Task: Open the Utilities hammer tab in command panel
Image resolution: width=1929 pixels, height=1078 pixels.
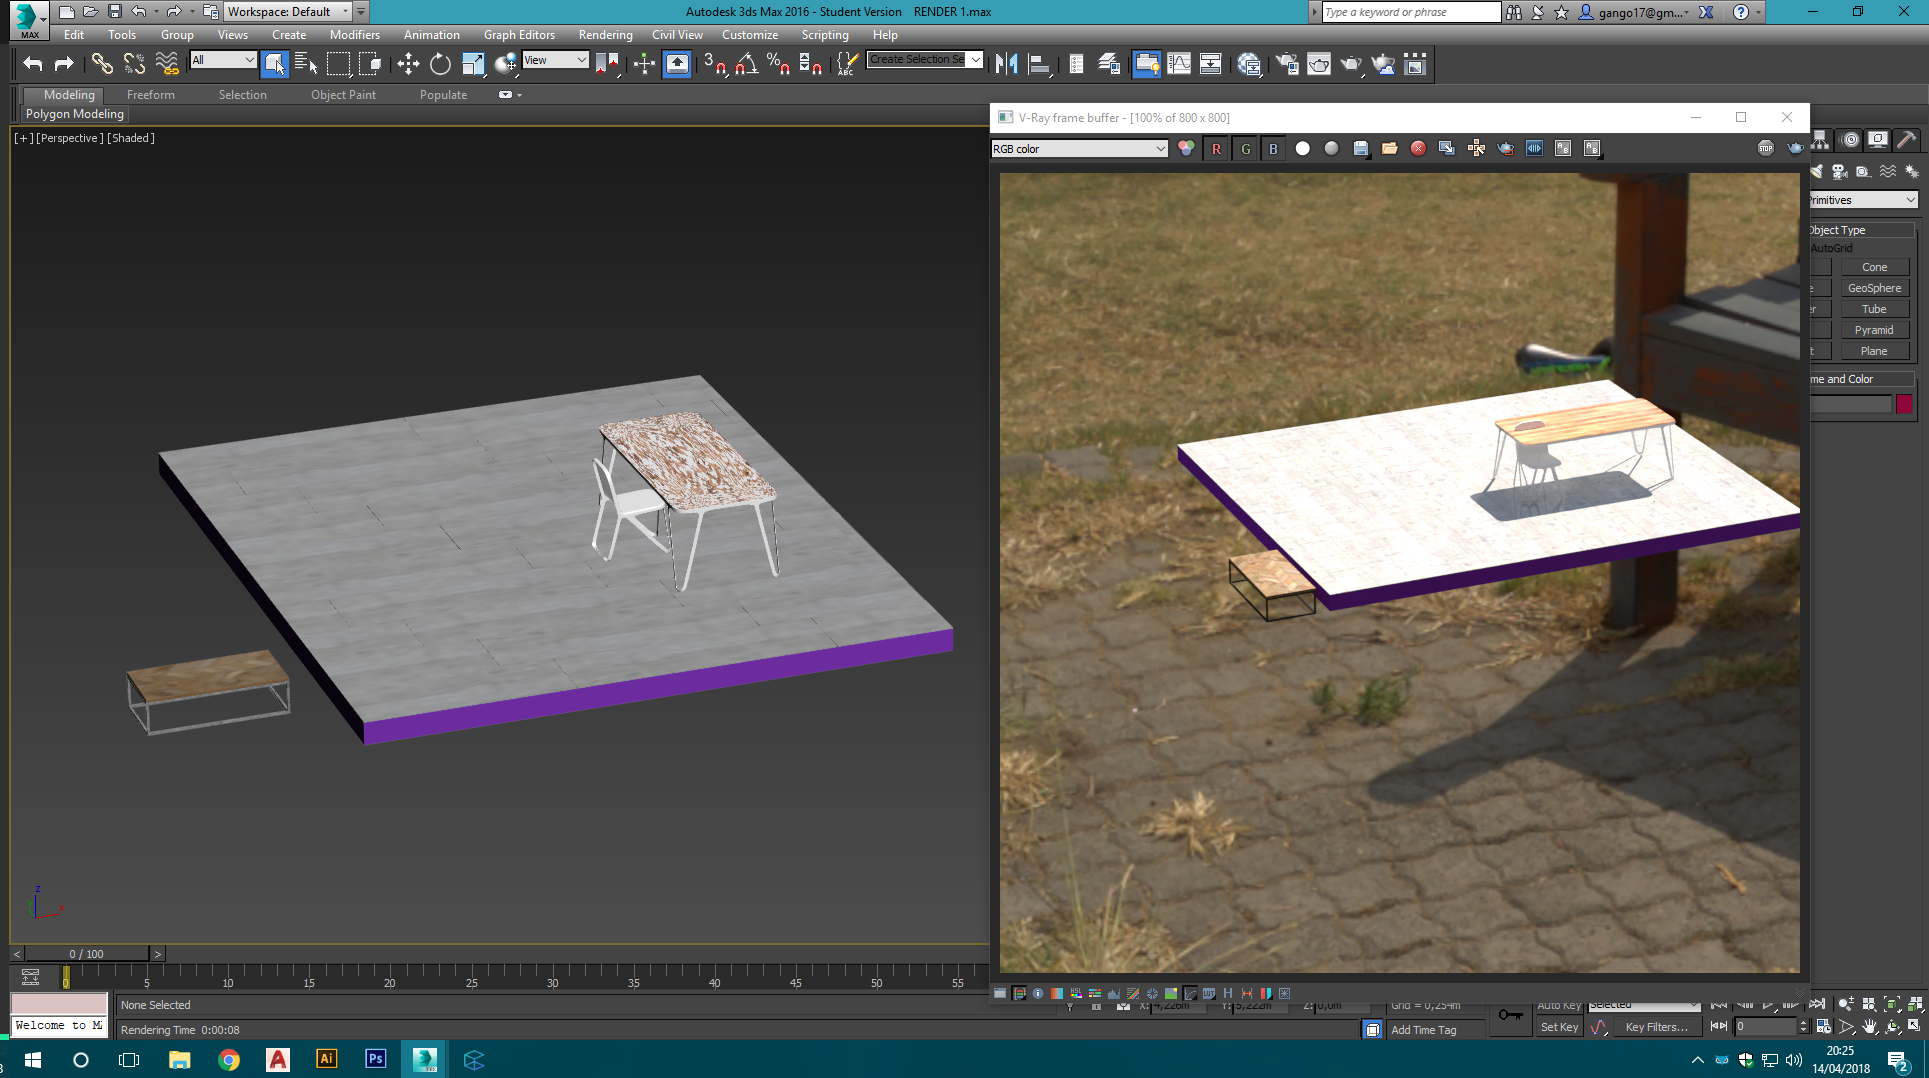Action: pyautogui.click(x=1906, y=140)
